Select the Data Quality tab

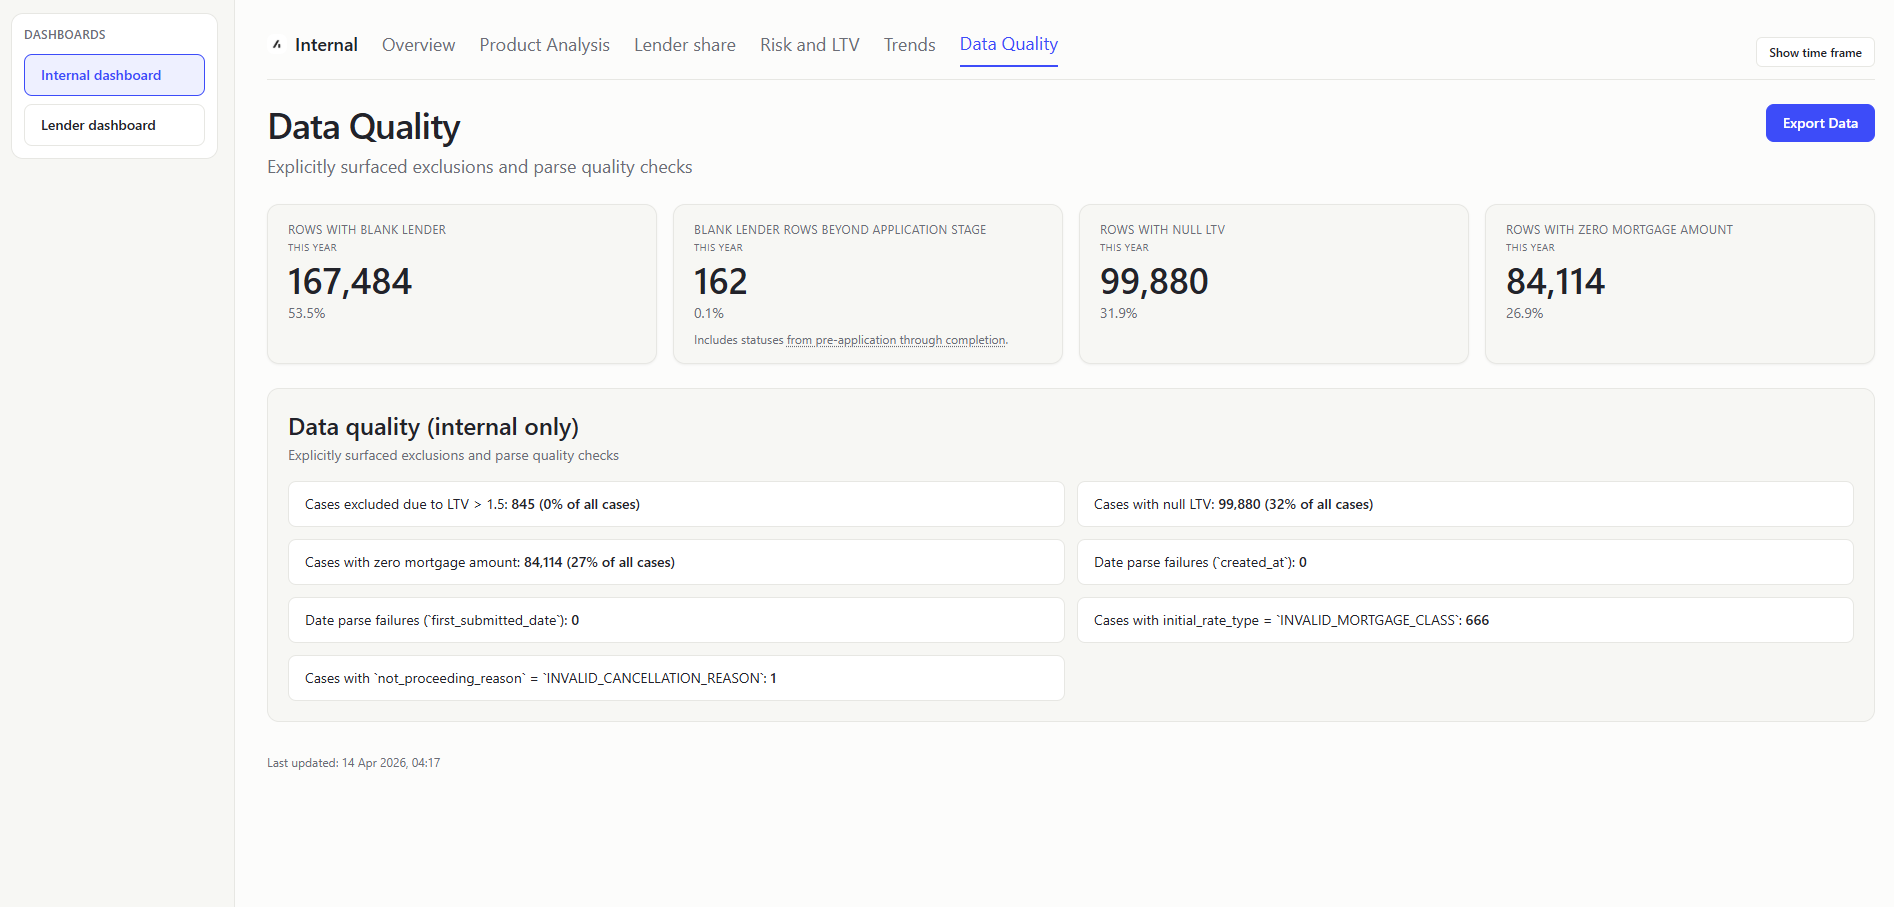click(x=1008, y=44)
